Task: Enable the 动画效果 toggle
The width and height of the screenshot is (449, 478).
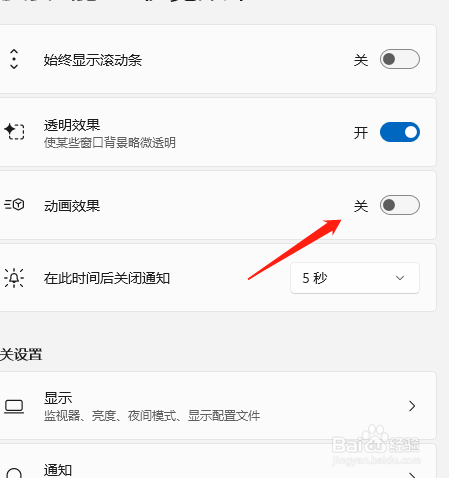Action: 400,205
